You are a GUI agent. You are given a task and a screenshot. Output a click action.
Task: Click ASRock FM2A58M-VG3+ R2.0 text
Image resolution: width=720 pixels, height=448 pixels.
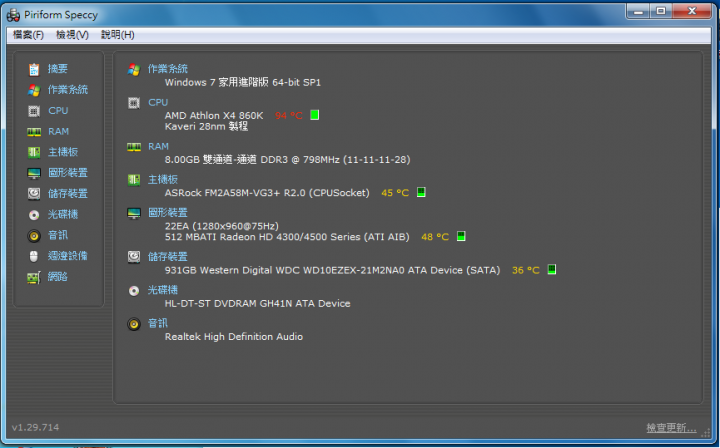point(267,193)
